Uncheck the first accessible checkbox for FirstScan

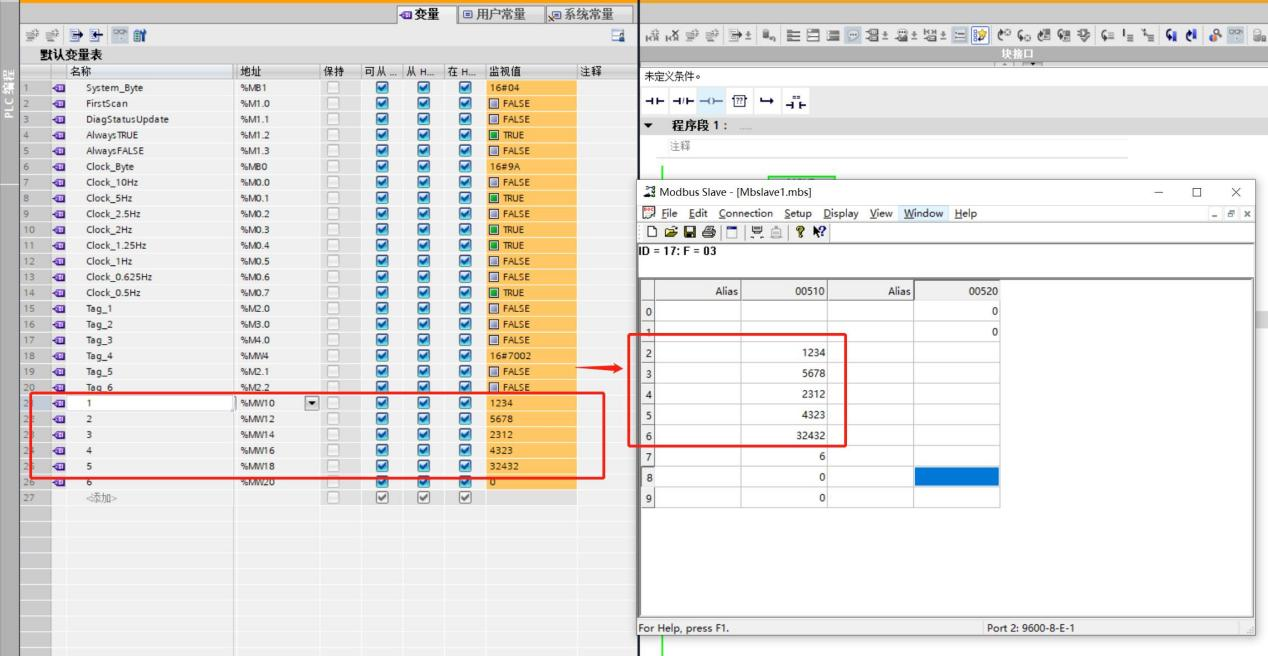381,104
